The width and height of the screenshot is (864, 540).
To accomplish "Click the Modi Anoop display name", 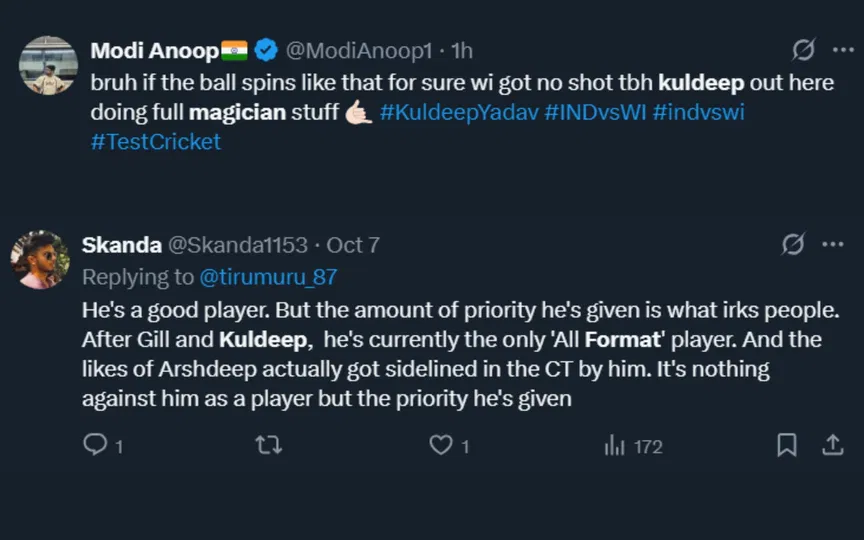I will (154, 50).
